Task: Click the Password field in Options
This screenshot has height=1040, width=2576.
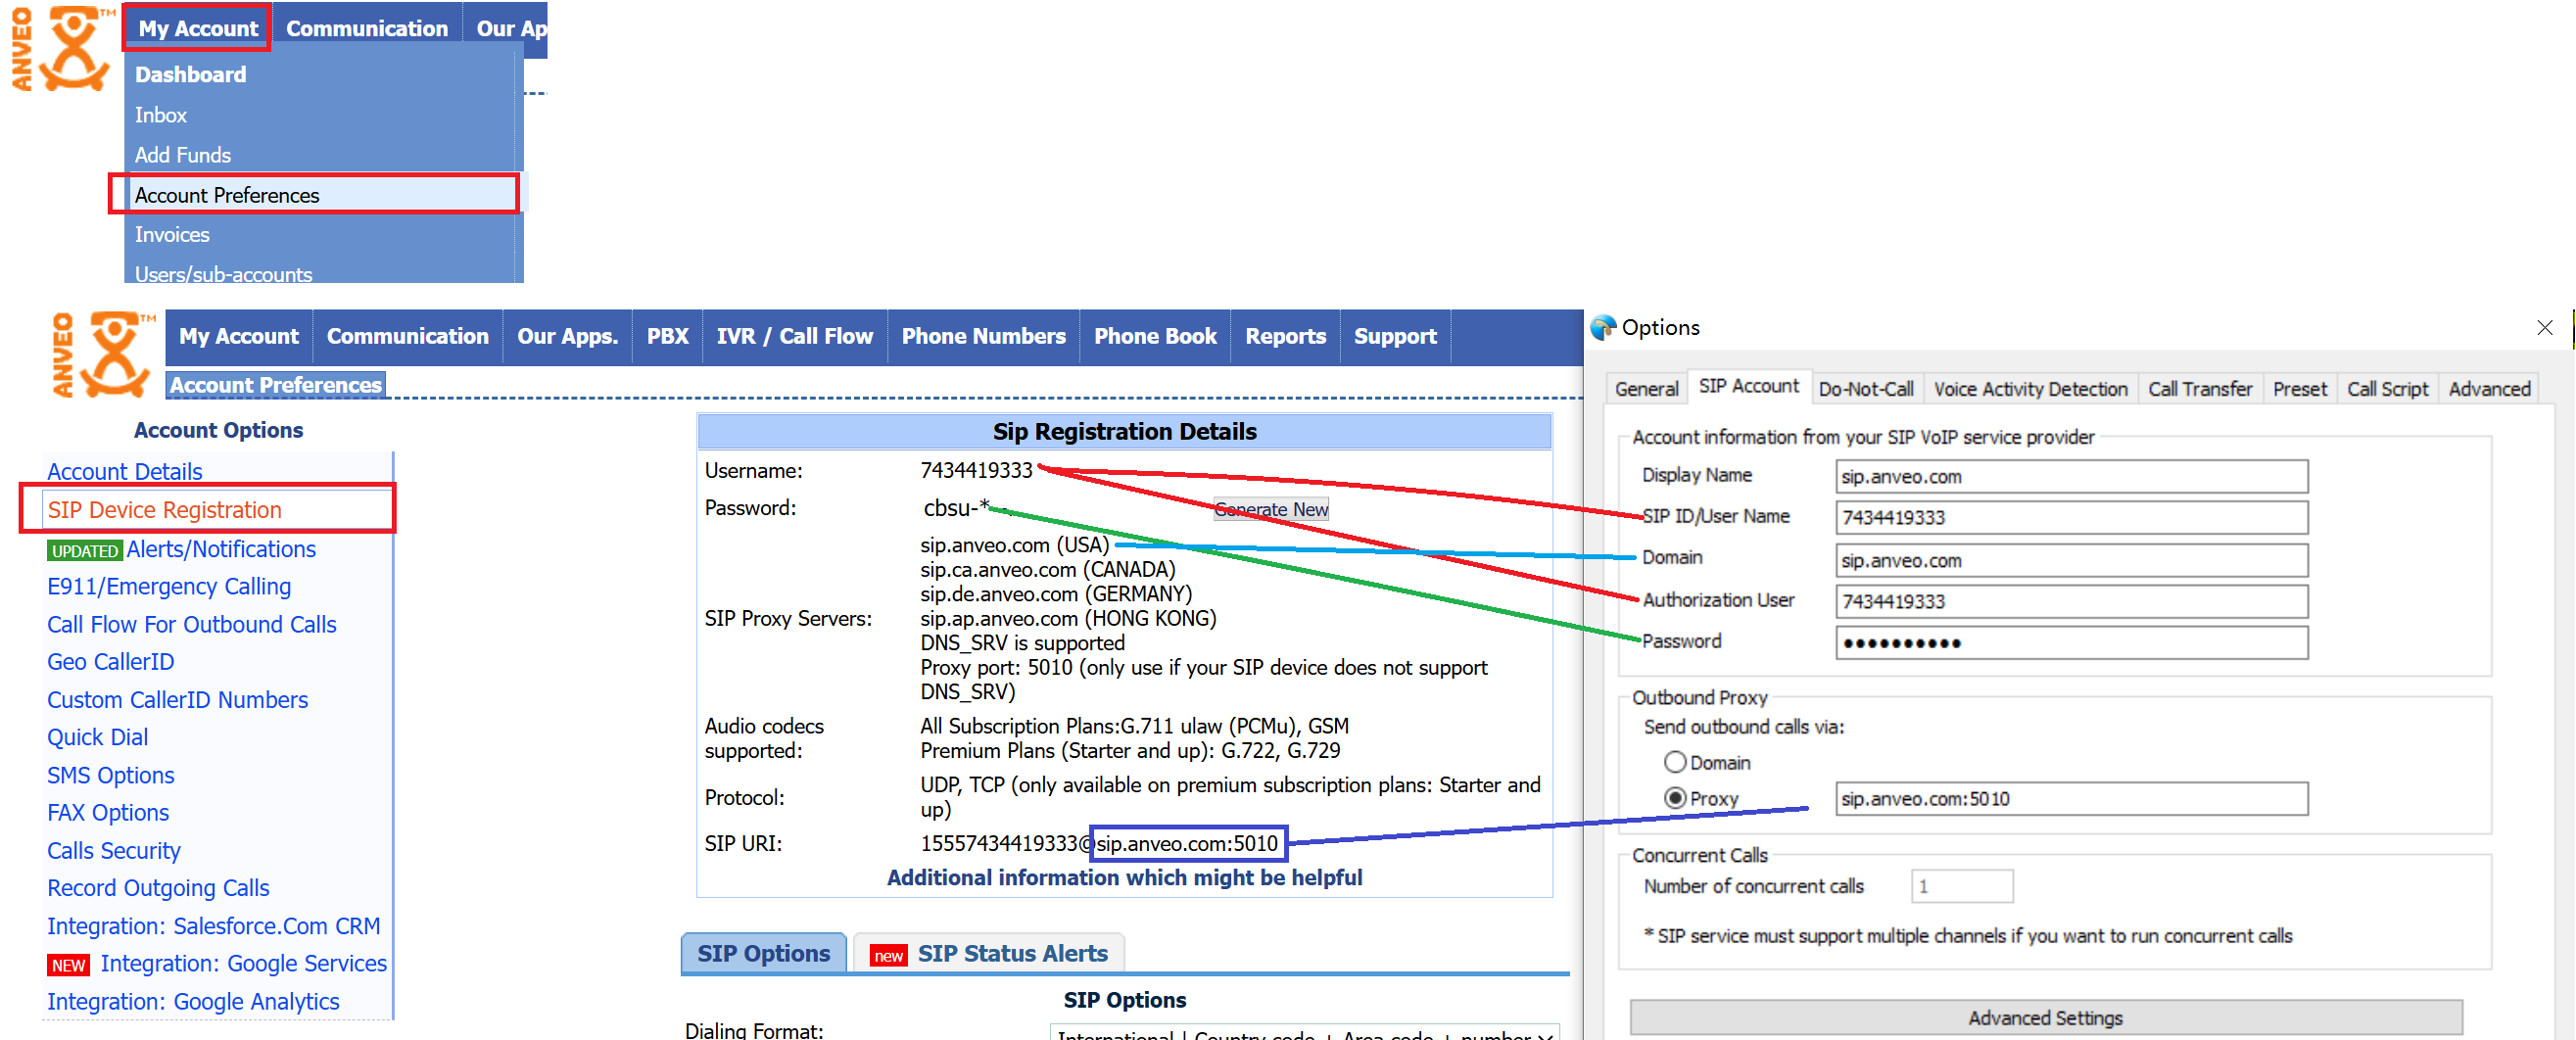Action: [x=2071, y=643]
